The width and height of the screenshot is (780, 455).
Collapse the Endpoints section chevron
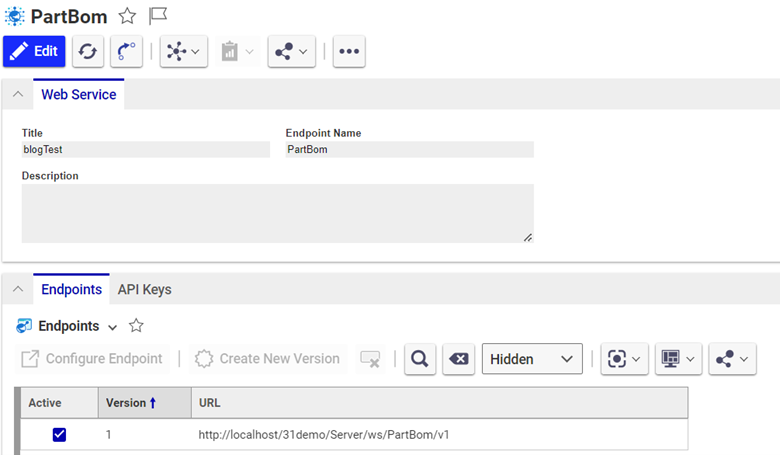[17, 290]
